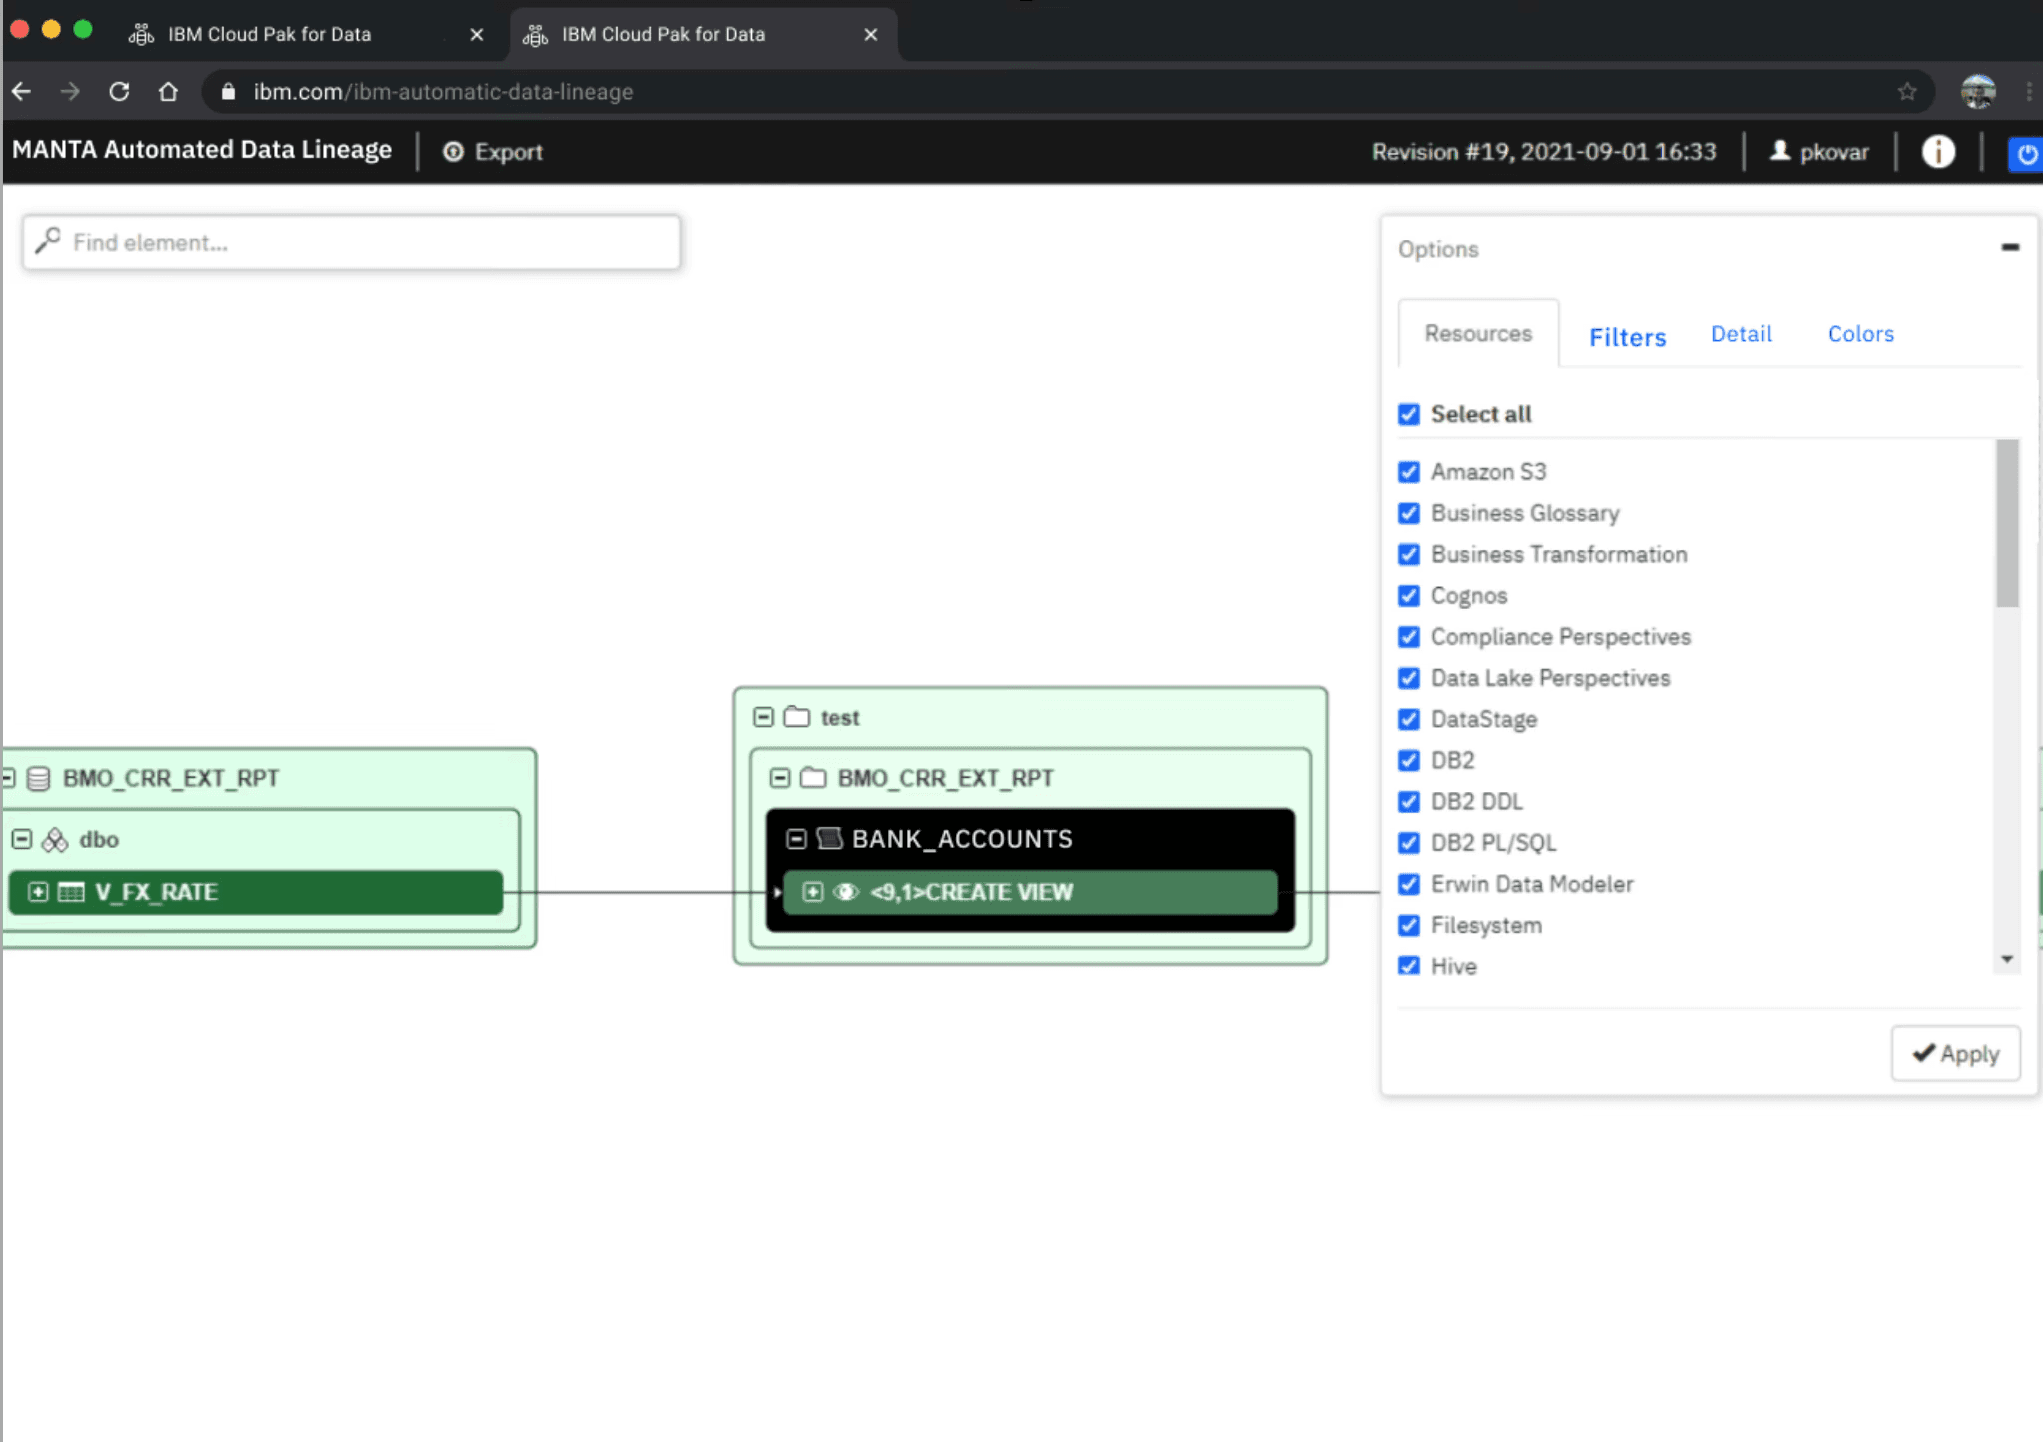The width and height of the screenshot is (2043, 1442).
Task: Uncheck the Amazon S3 resource checkbox
Action: tap(1408, 472)
